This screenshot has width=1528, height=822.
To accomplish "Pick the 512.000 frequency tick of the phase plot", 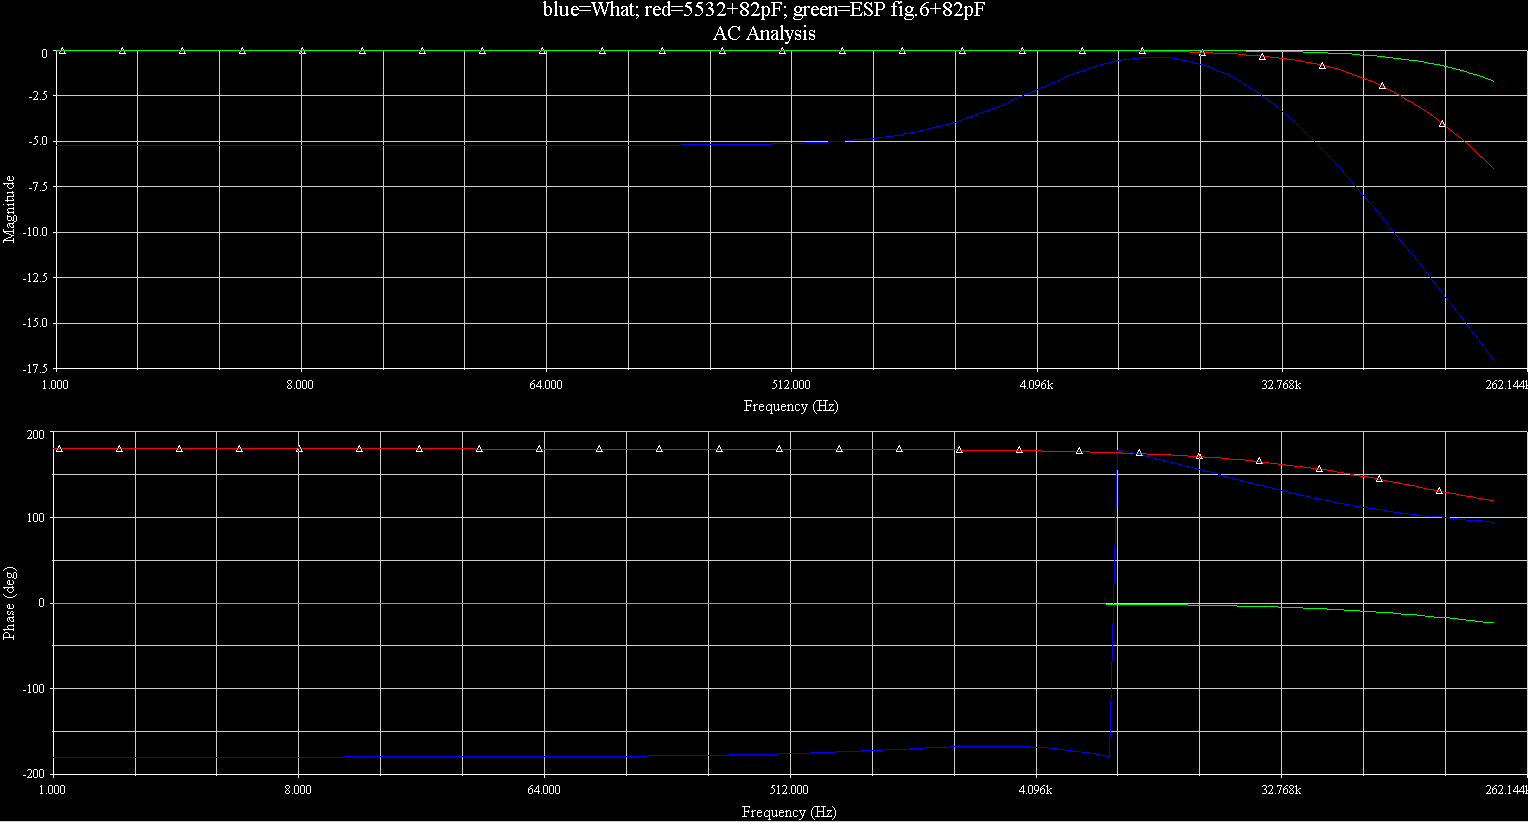I will click(x=790, y=790).
